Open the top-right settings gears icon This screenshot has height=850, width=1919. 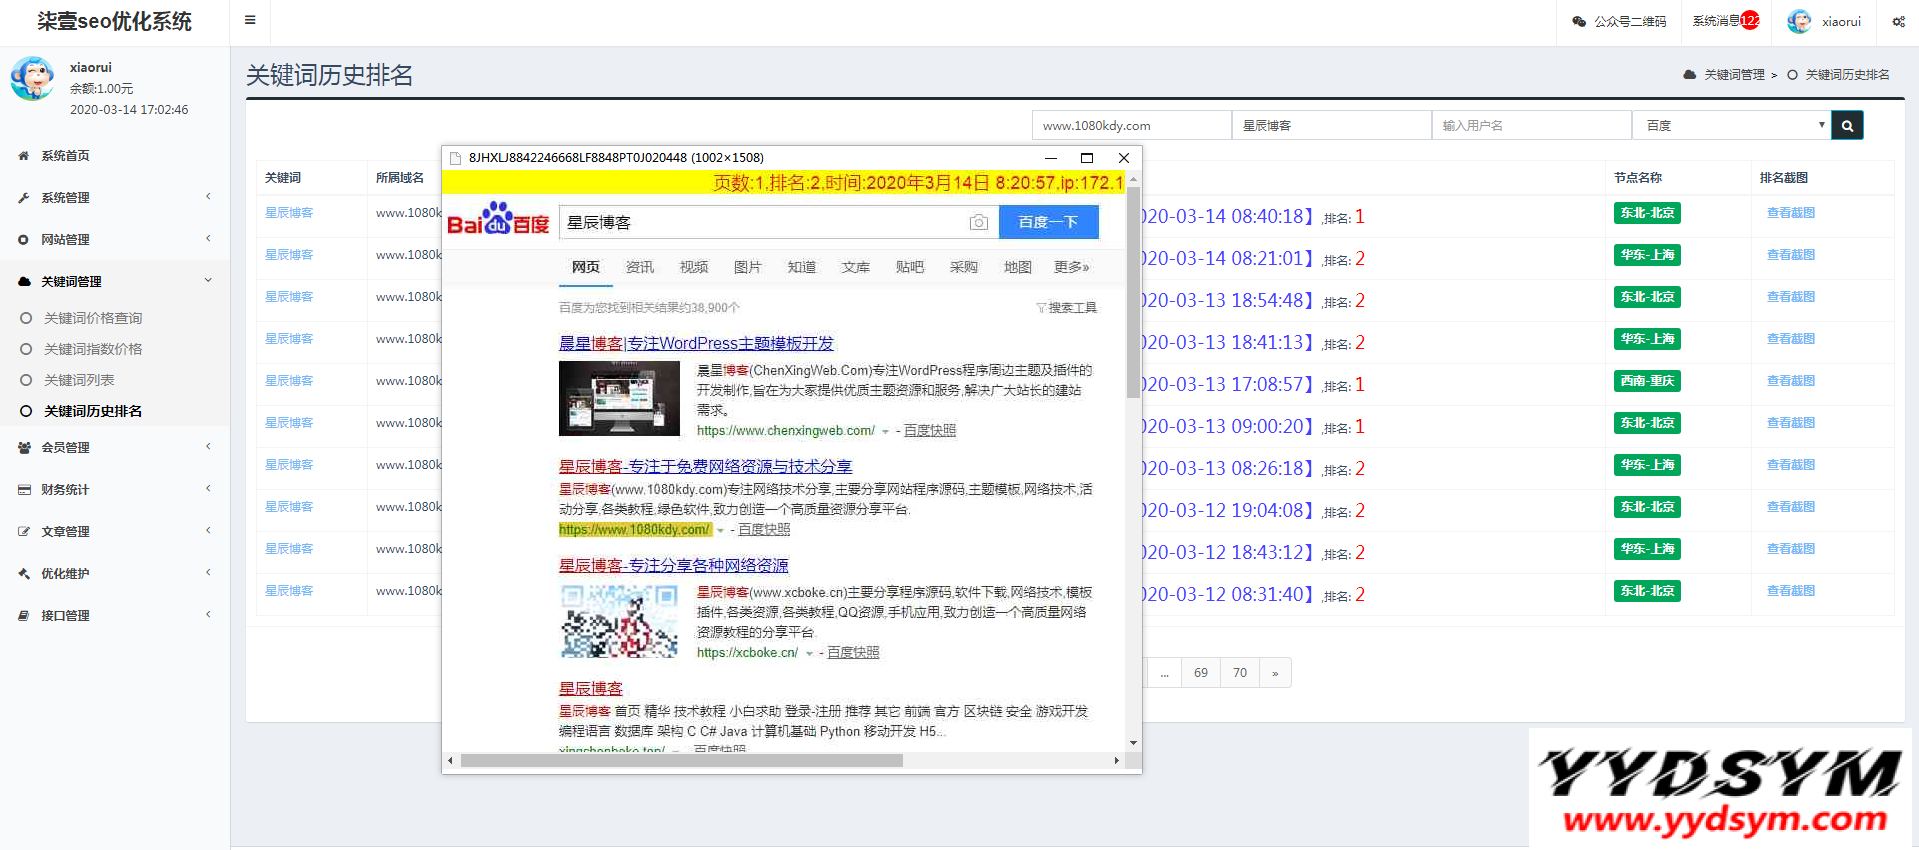click(x=1898, y=21)
